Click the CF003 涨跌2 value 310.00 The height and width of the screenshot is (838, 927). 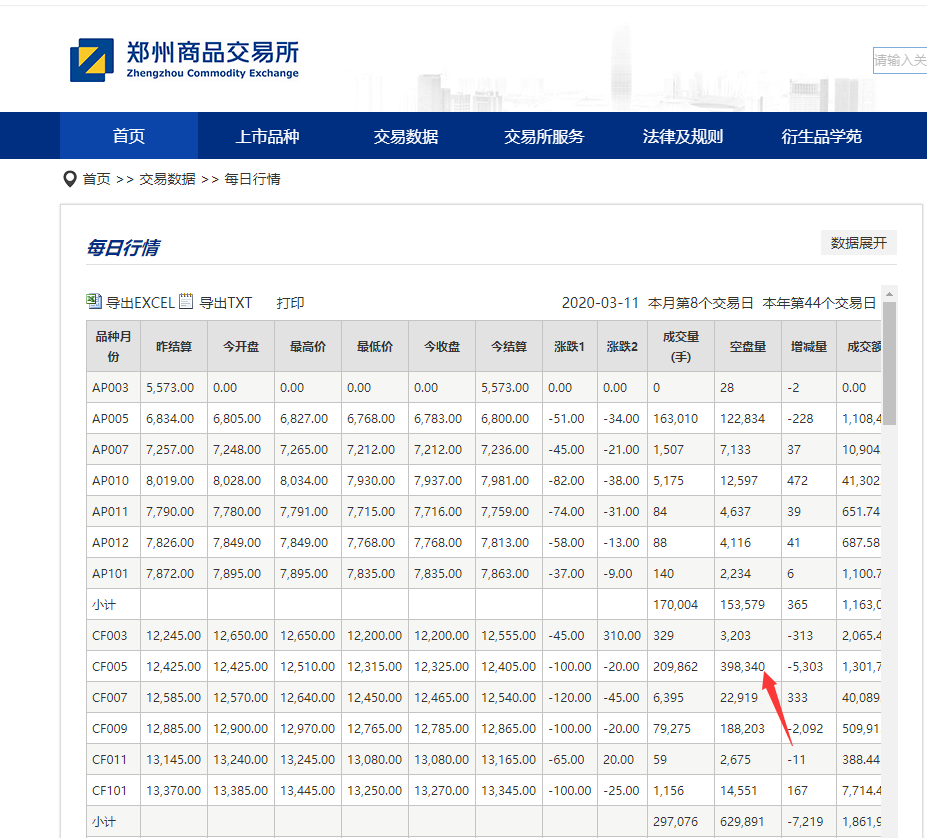tap(621, 635)
